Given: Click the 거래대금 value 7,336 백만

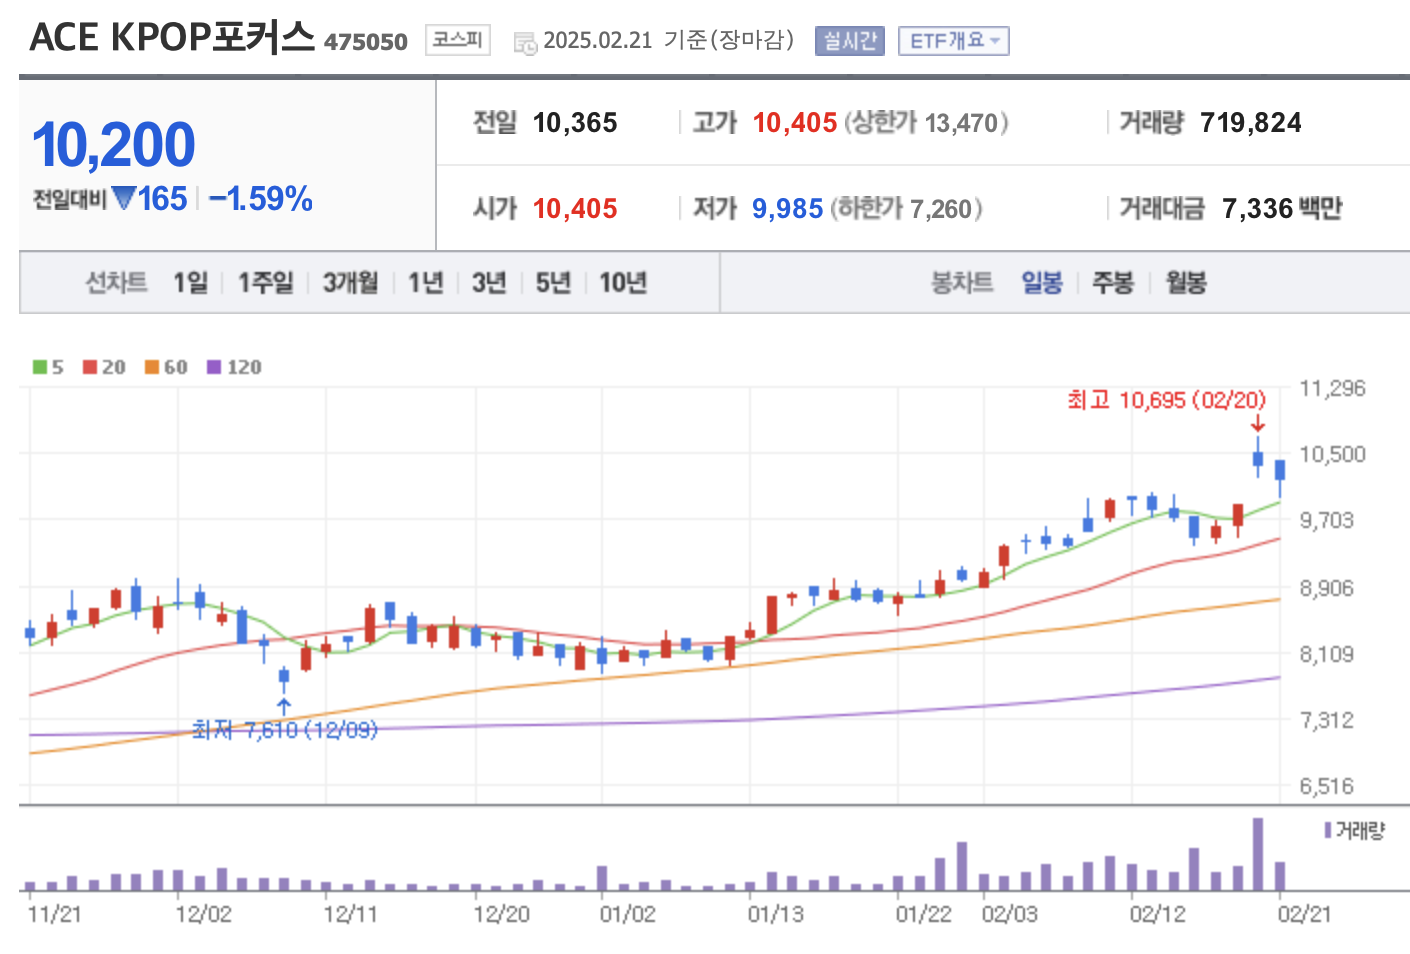Looking at the screenshot, I should (1282, 209).
